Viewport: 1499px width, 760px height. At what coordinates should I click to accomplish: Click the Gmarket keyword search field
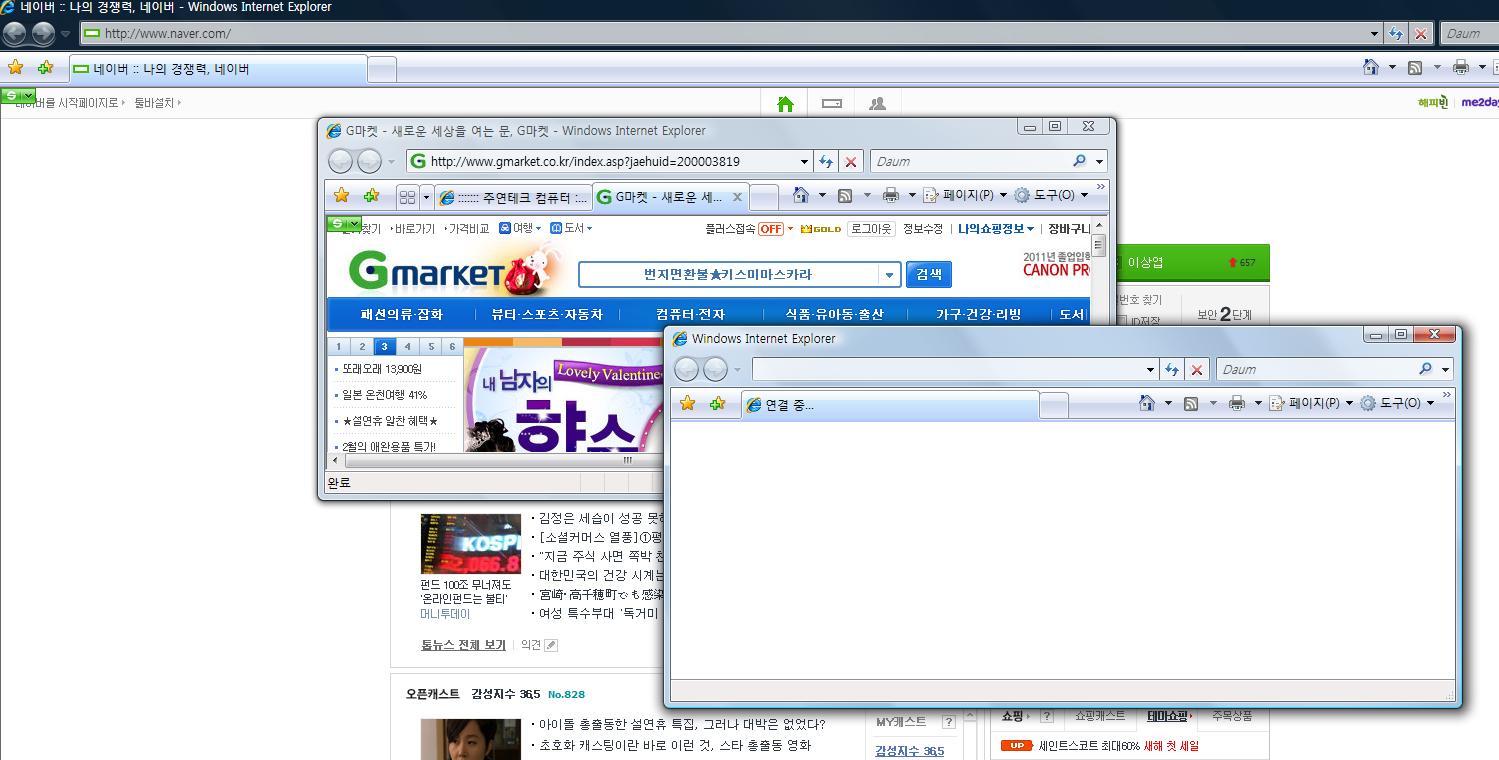coord(728,274)
